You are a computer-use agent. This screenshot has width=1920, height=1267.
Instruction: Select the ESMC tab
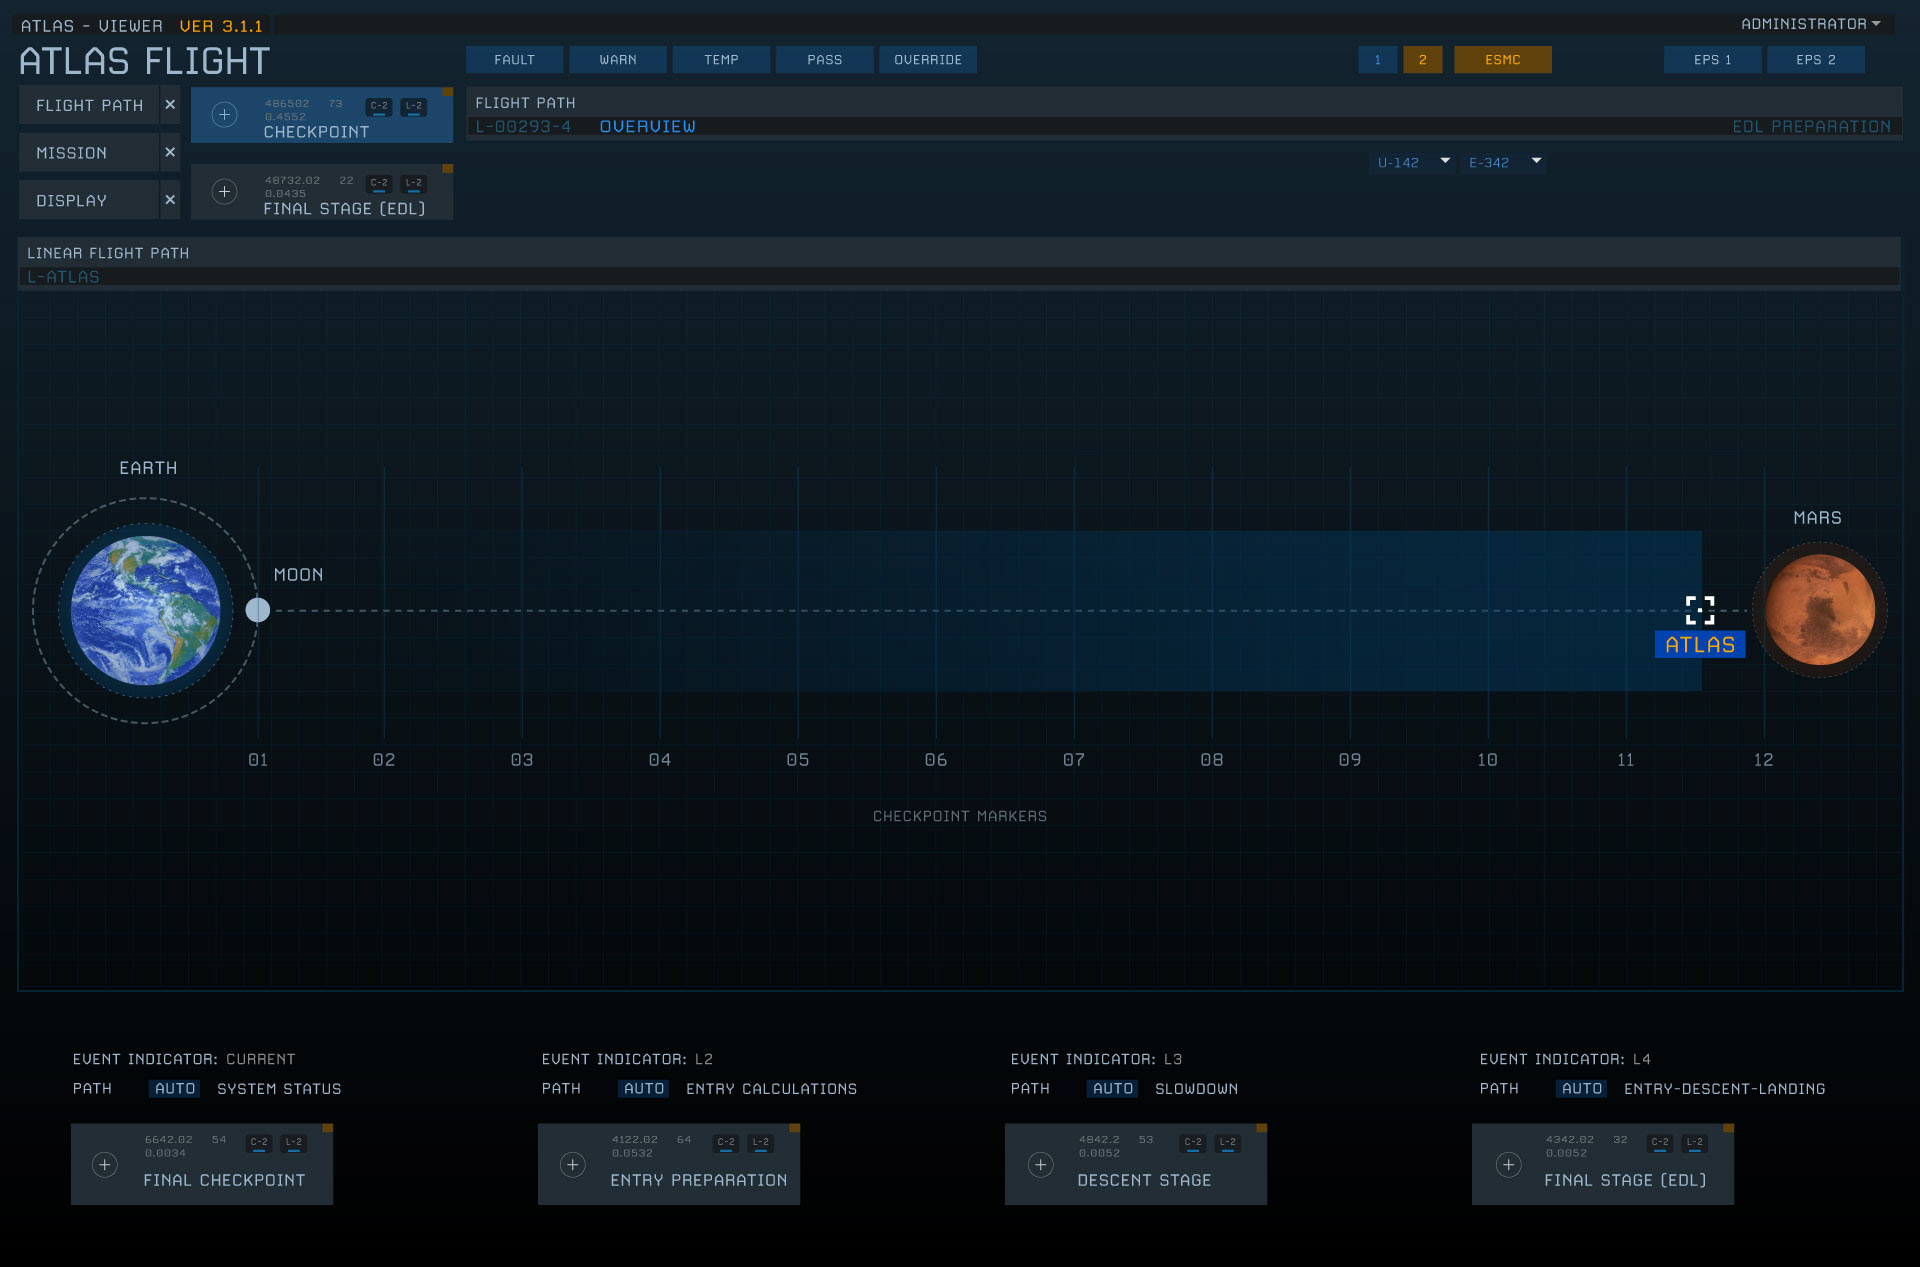1502,60
